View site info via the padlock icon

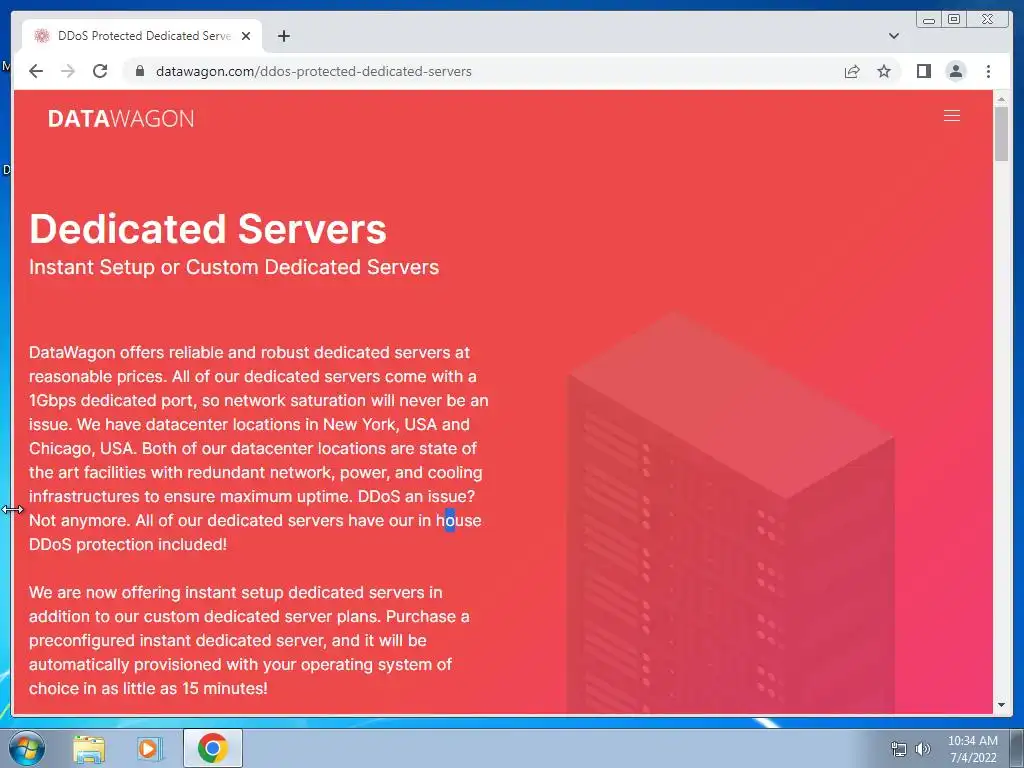(x=139, y=71)
